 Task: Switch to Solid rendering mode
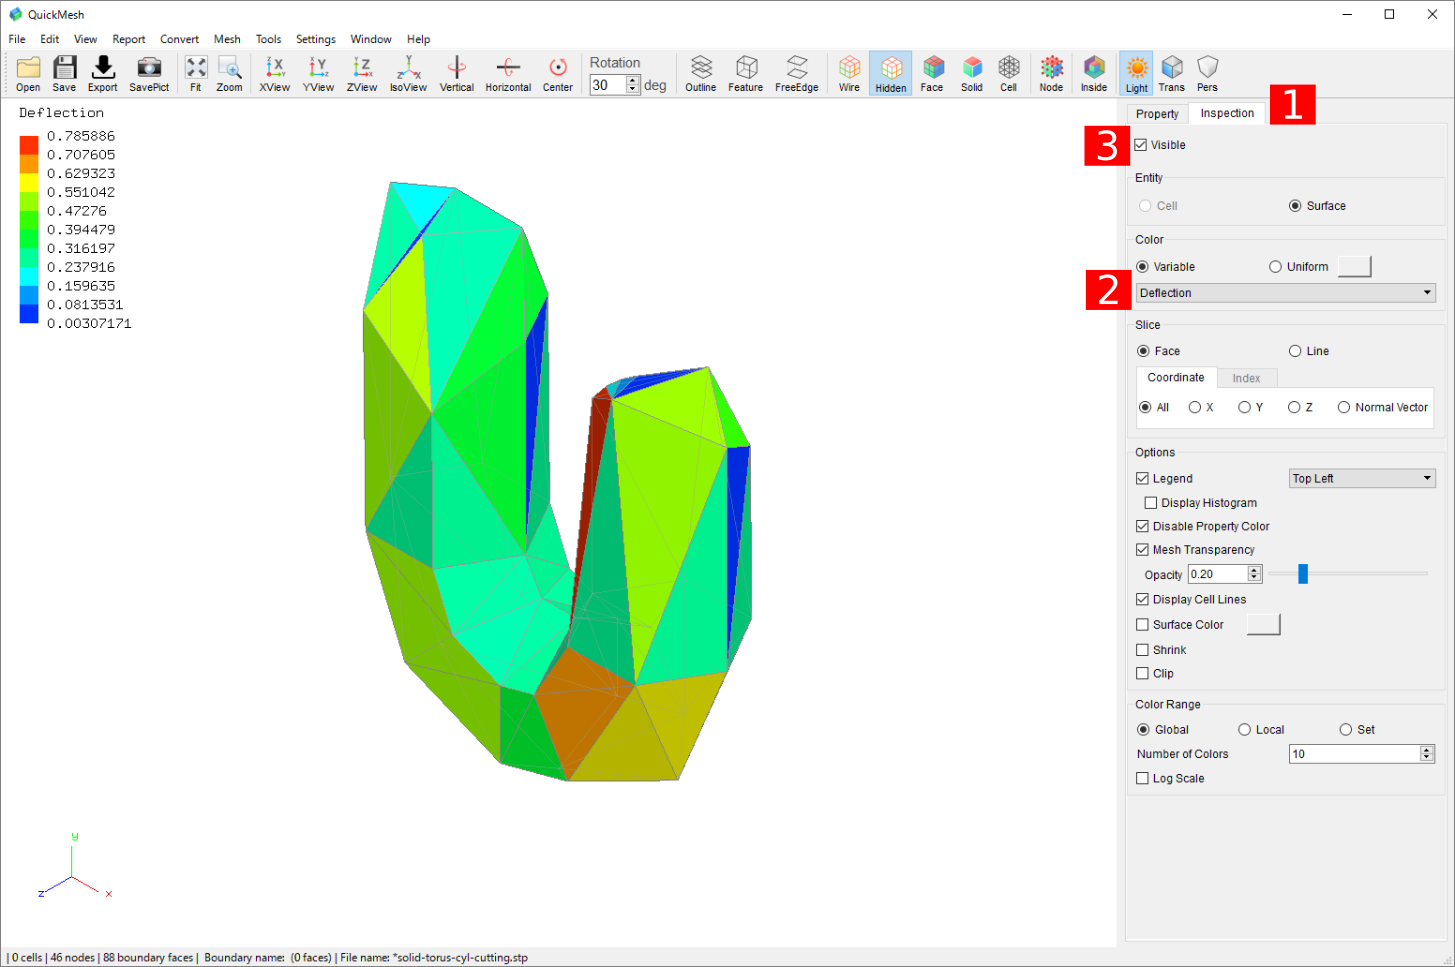[972, 74]
